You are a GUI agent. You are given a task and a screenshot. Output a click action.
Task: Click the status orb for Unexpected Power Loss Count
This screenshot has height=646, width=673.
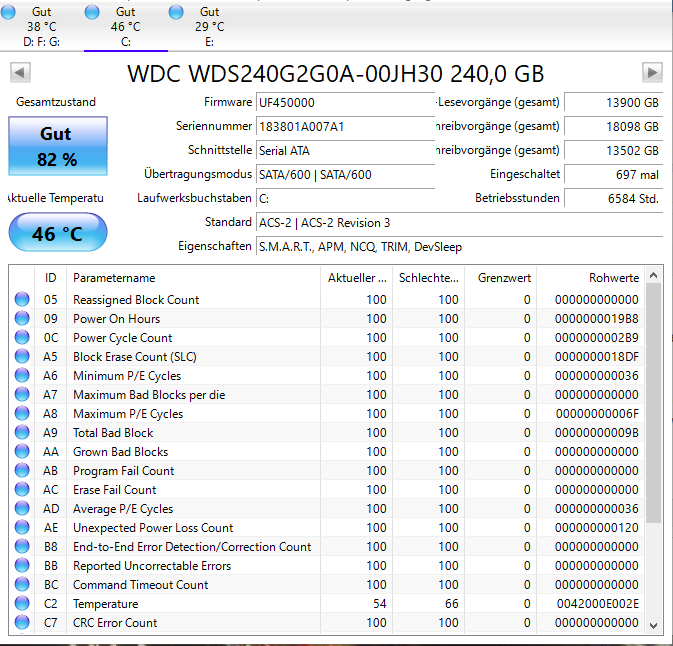pyautogui.click(x=22, y=527)
